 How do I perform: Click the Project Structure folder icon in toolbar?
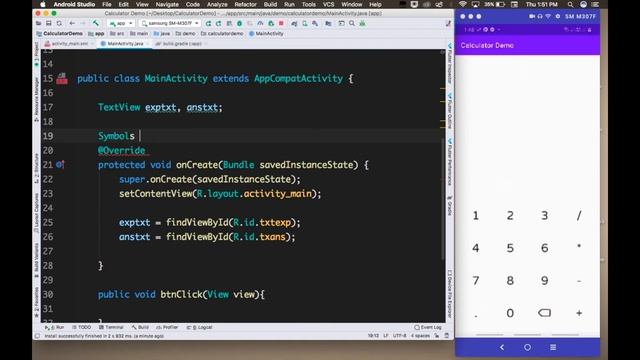(329, 24)
